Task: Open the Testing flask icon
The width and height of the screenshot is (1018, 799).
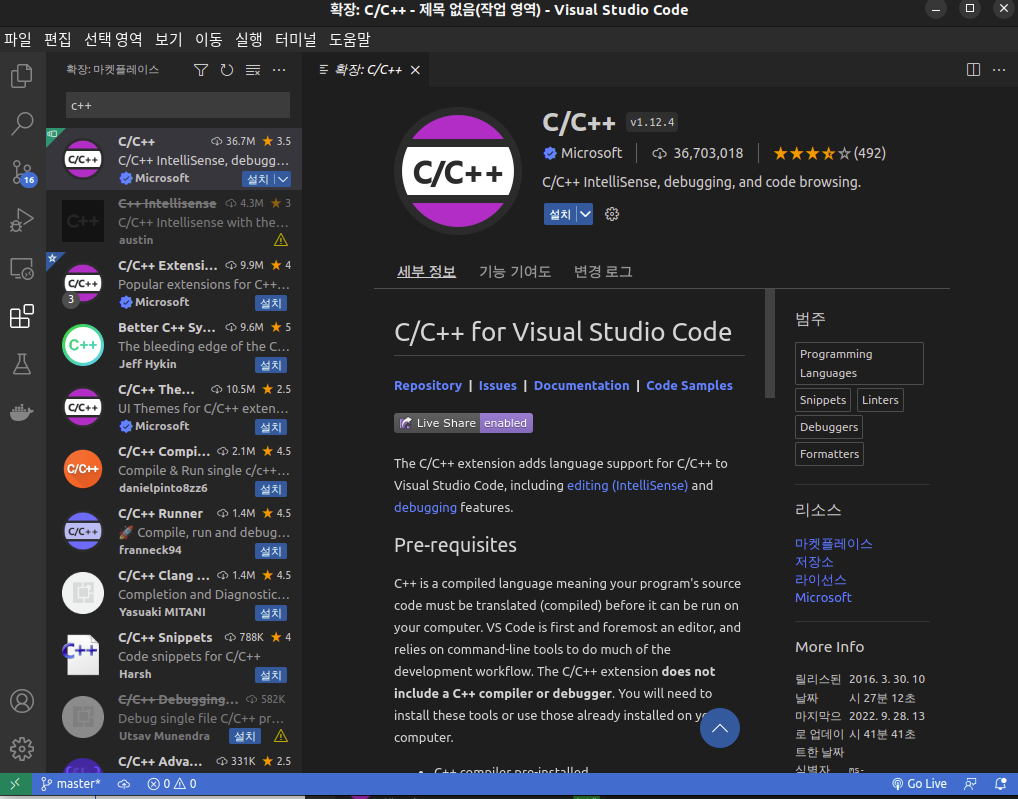Action: click(x=21, y=364)
